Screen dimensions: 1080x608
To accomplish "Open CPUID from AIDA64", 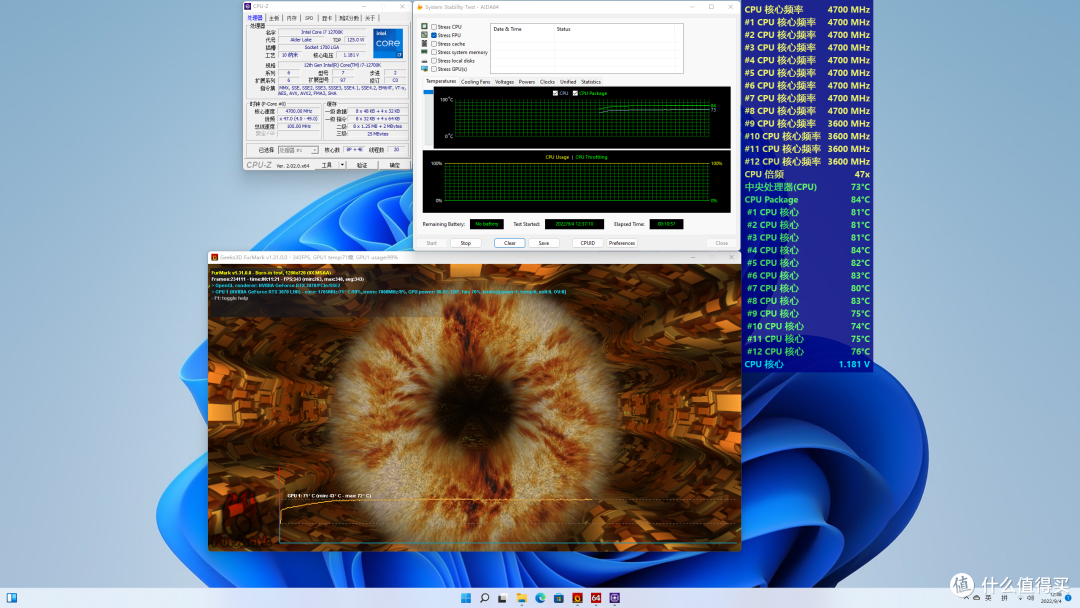I will pyautogui.click(x=588, y=243).
